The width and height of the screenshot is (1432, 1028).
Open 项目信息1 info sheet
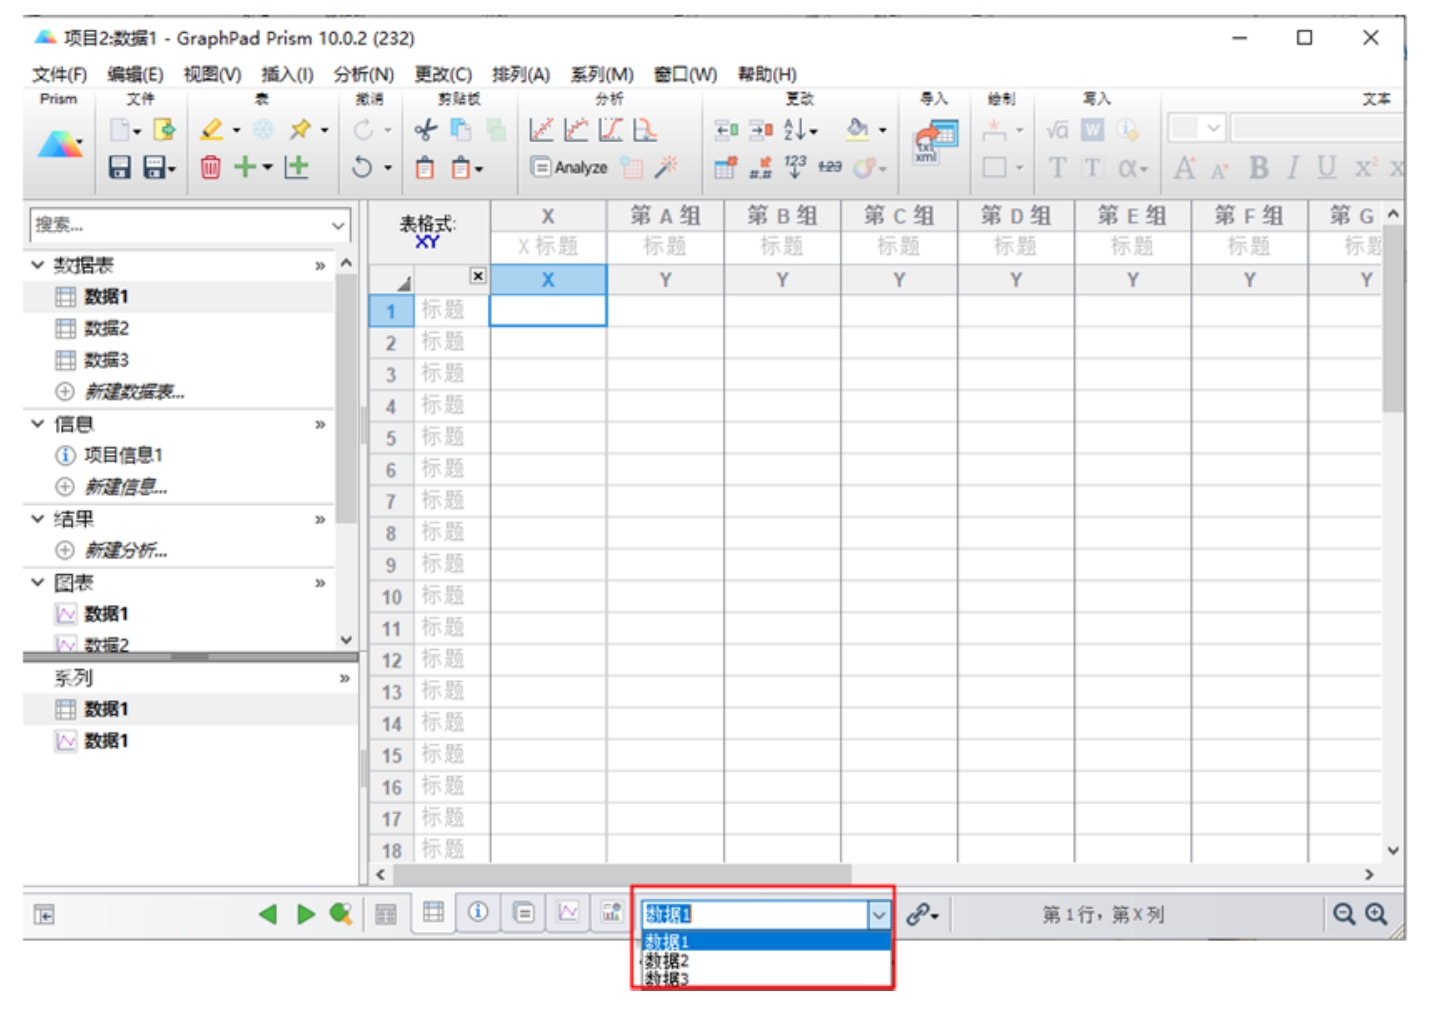pyautogui.click(x=123, y=455)
